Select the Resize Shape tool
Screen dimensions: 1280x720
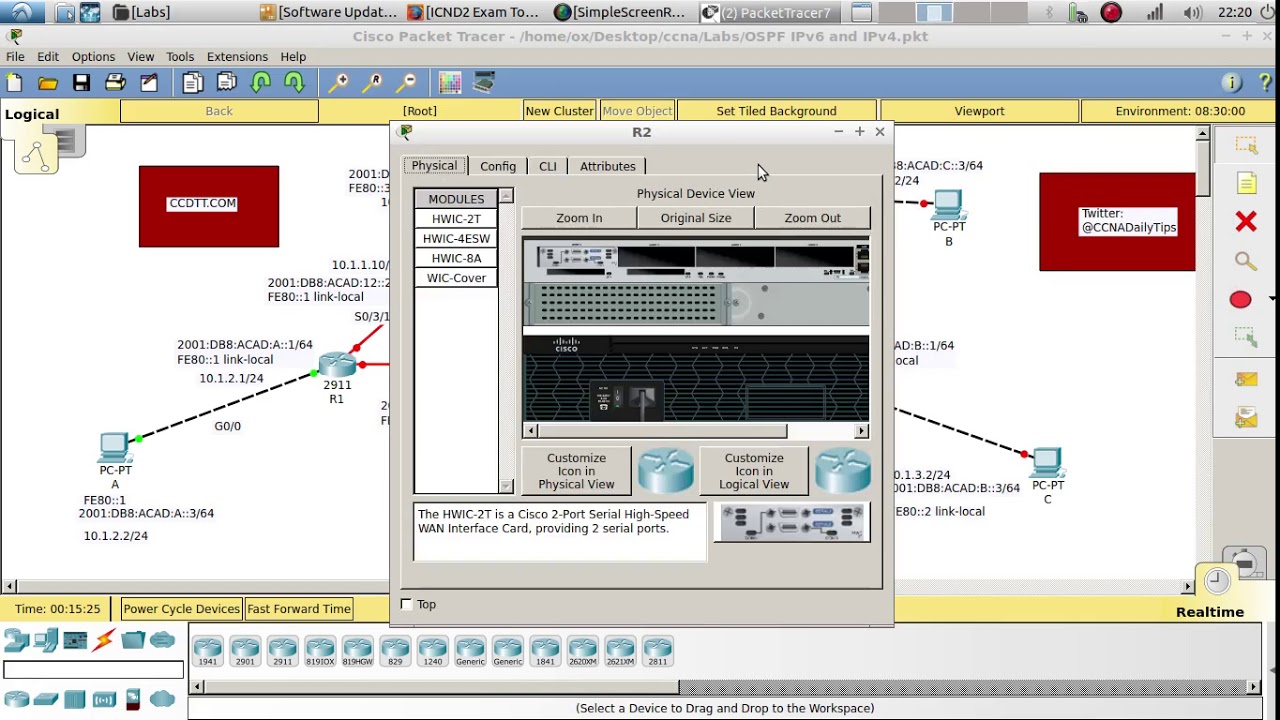[x=1246, y=337]
